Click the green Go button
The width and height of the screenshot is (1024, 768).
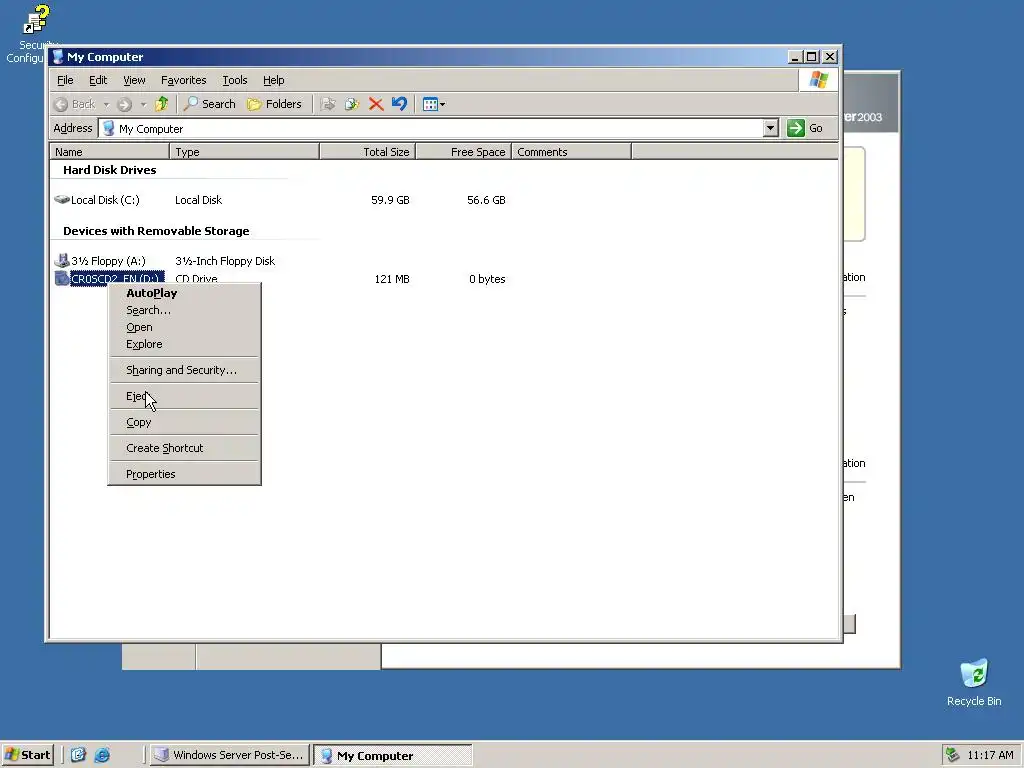(x=805, y=128)
